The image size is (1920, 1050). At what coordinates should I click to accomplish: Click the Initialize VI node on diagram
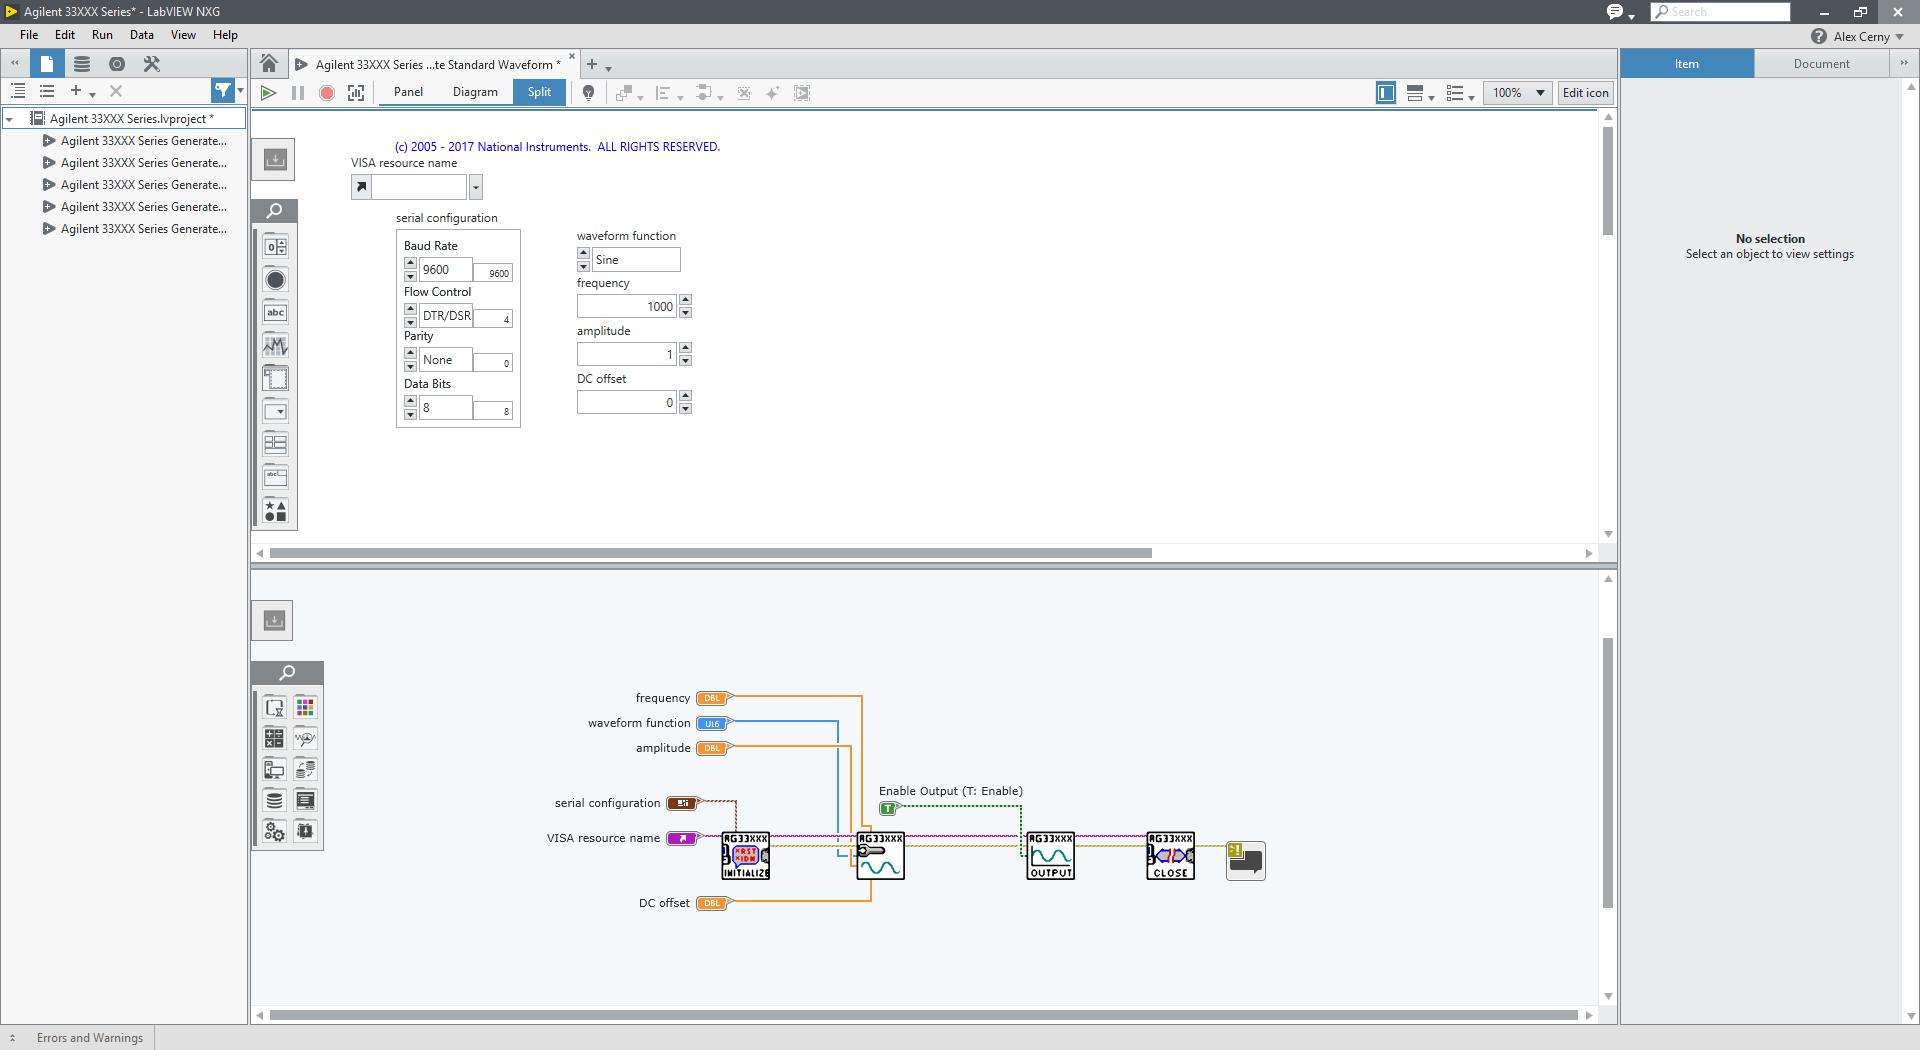point(746,856)
